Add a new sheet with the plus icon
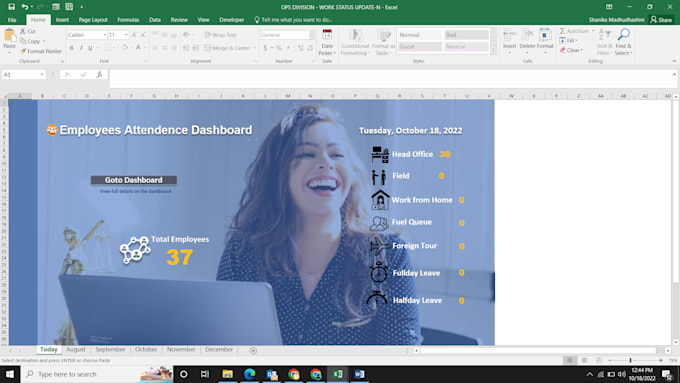Viewport: 680px width, 383px height. (253, 350)
